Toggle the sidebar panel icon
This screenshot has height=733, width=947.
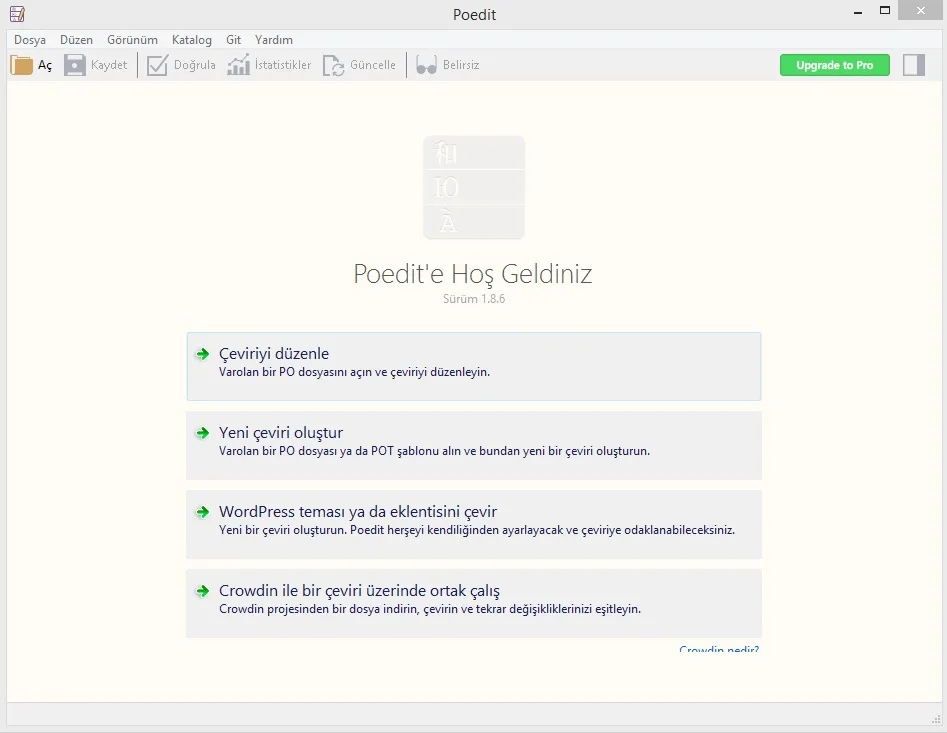914,65
